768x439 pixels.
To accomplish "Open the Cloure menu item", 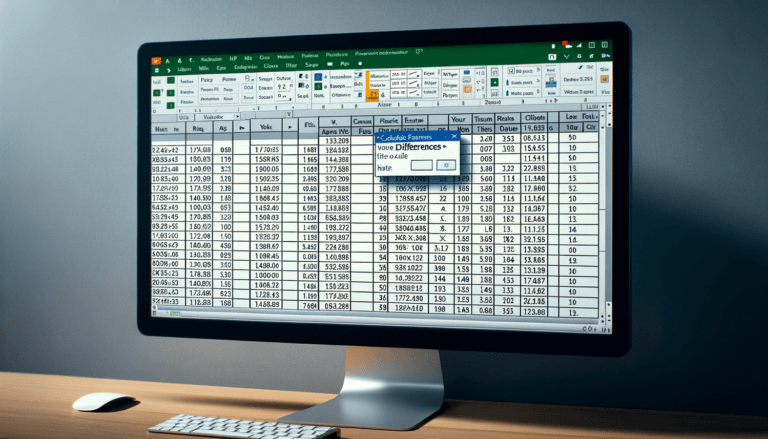I will coord(271,66).
